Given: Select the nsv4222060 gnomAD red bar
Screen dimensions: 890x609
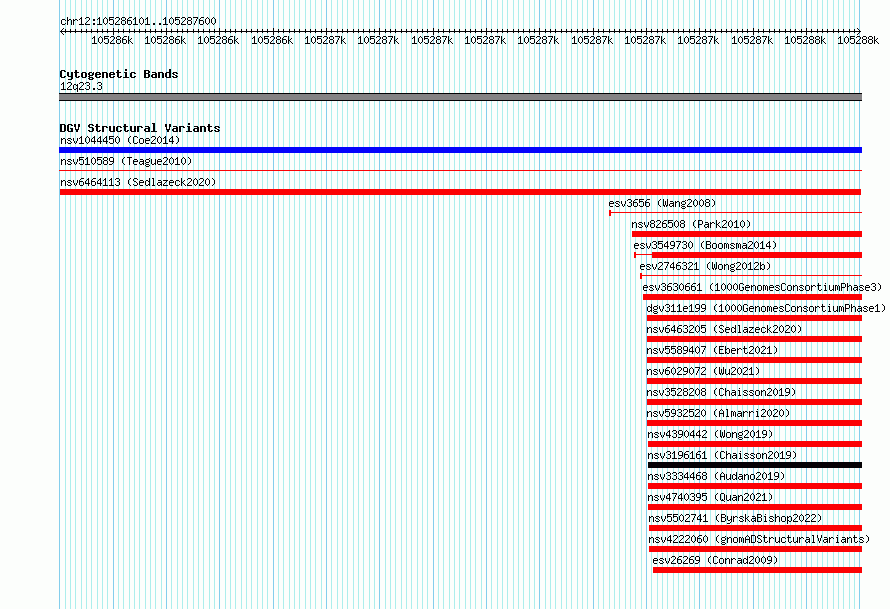Looking at the screenshot, I should click(755, 549).
